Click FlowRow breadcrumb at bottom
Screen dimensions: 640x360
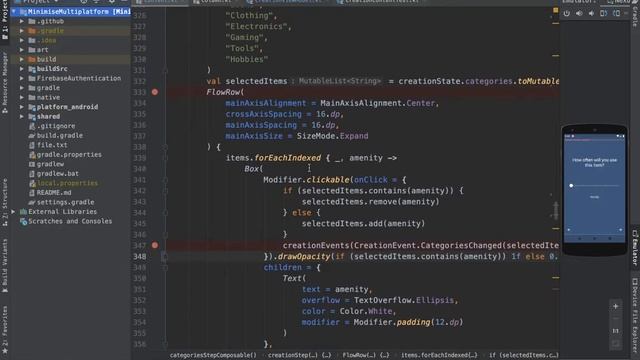click(x=366, y=355)
